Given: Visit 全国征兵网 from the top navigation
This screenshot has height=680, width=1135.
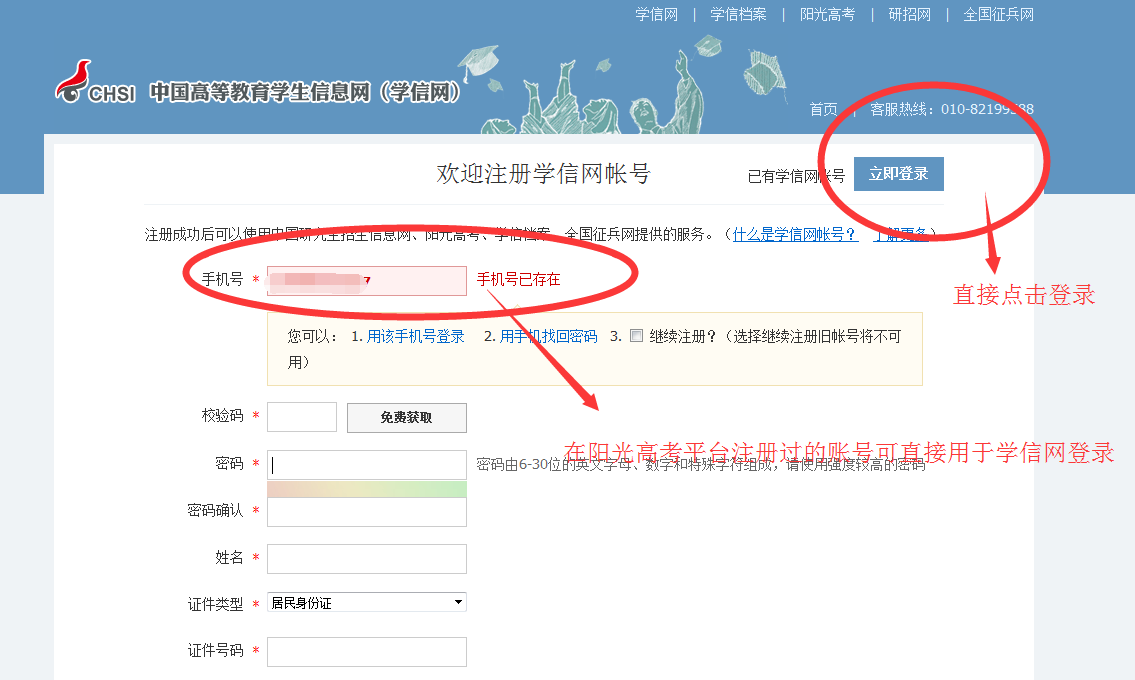Looking at the screenshot, I should (998, 14).
